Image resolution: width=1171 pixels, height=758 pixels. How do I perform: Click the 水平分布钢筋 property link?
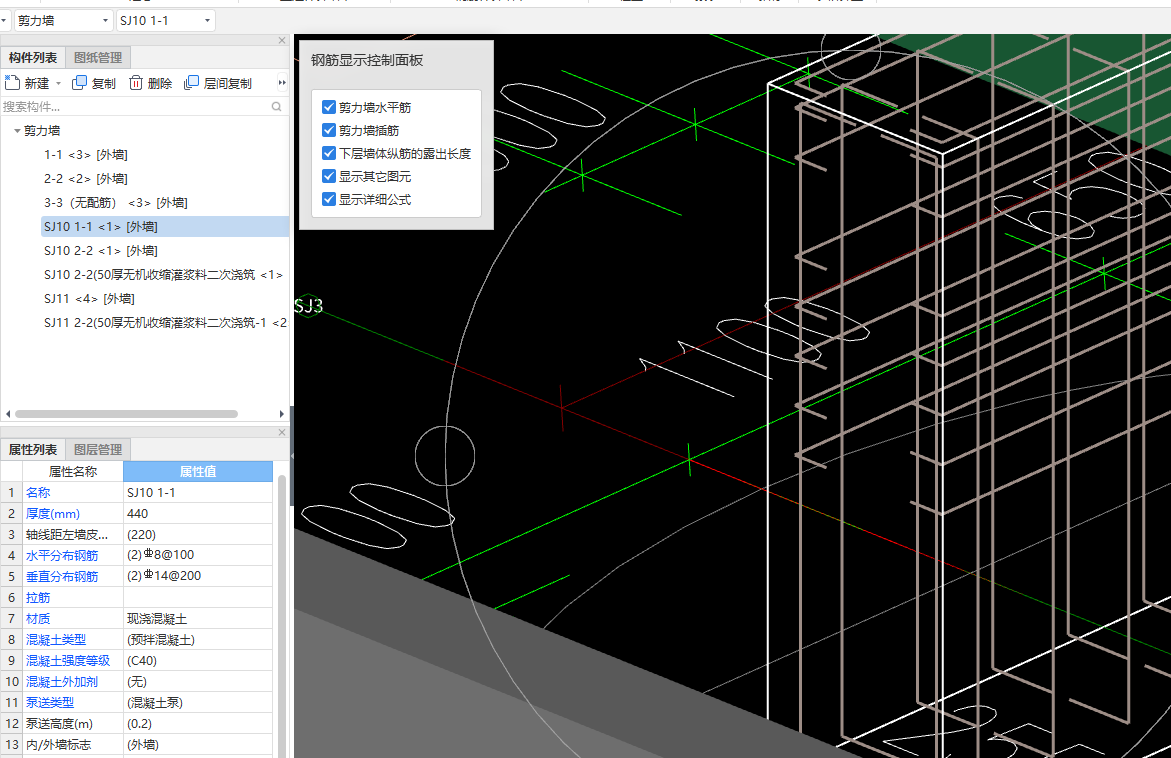(x=62, y=556)
